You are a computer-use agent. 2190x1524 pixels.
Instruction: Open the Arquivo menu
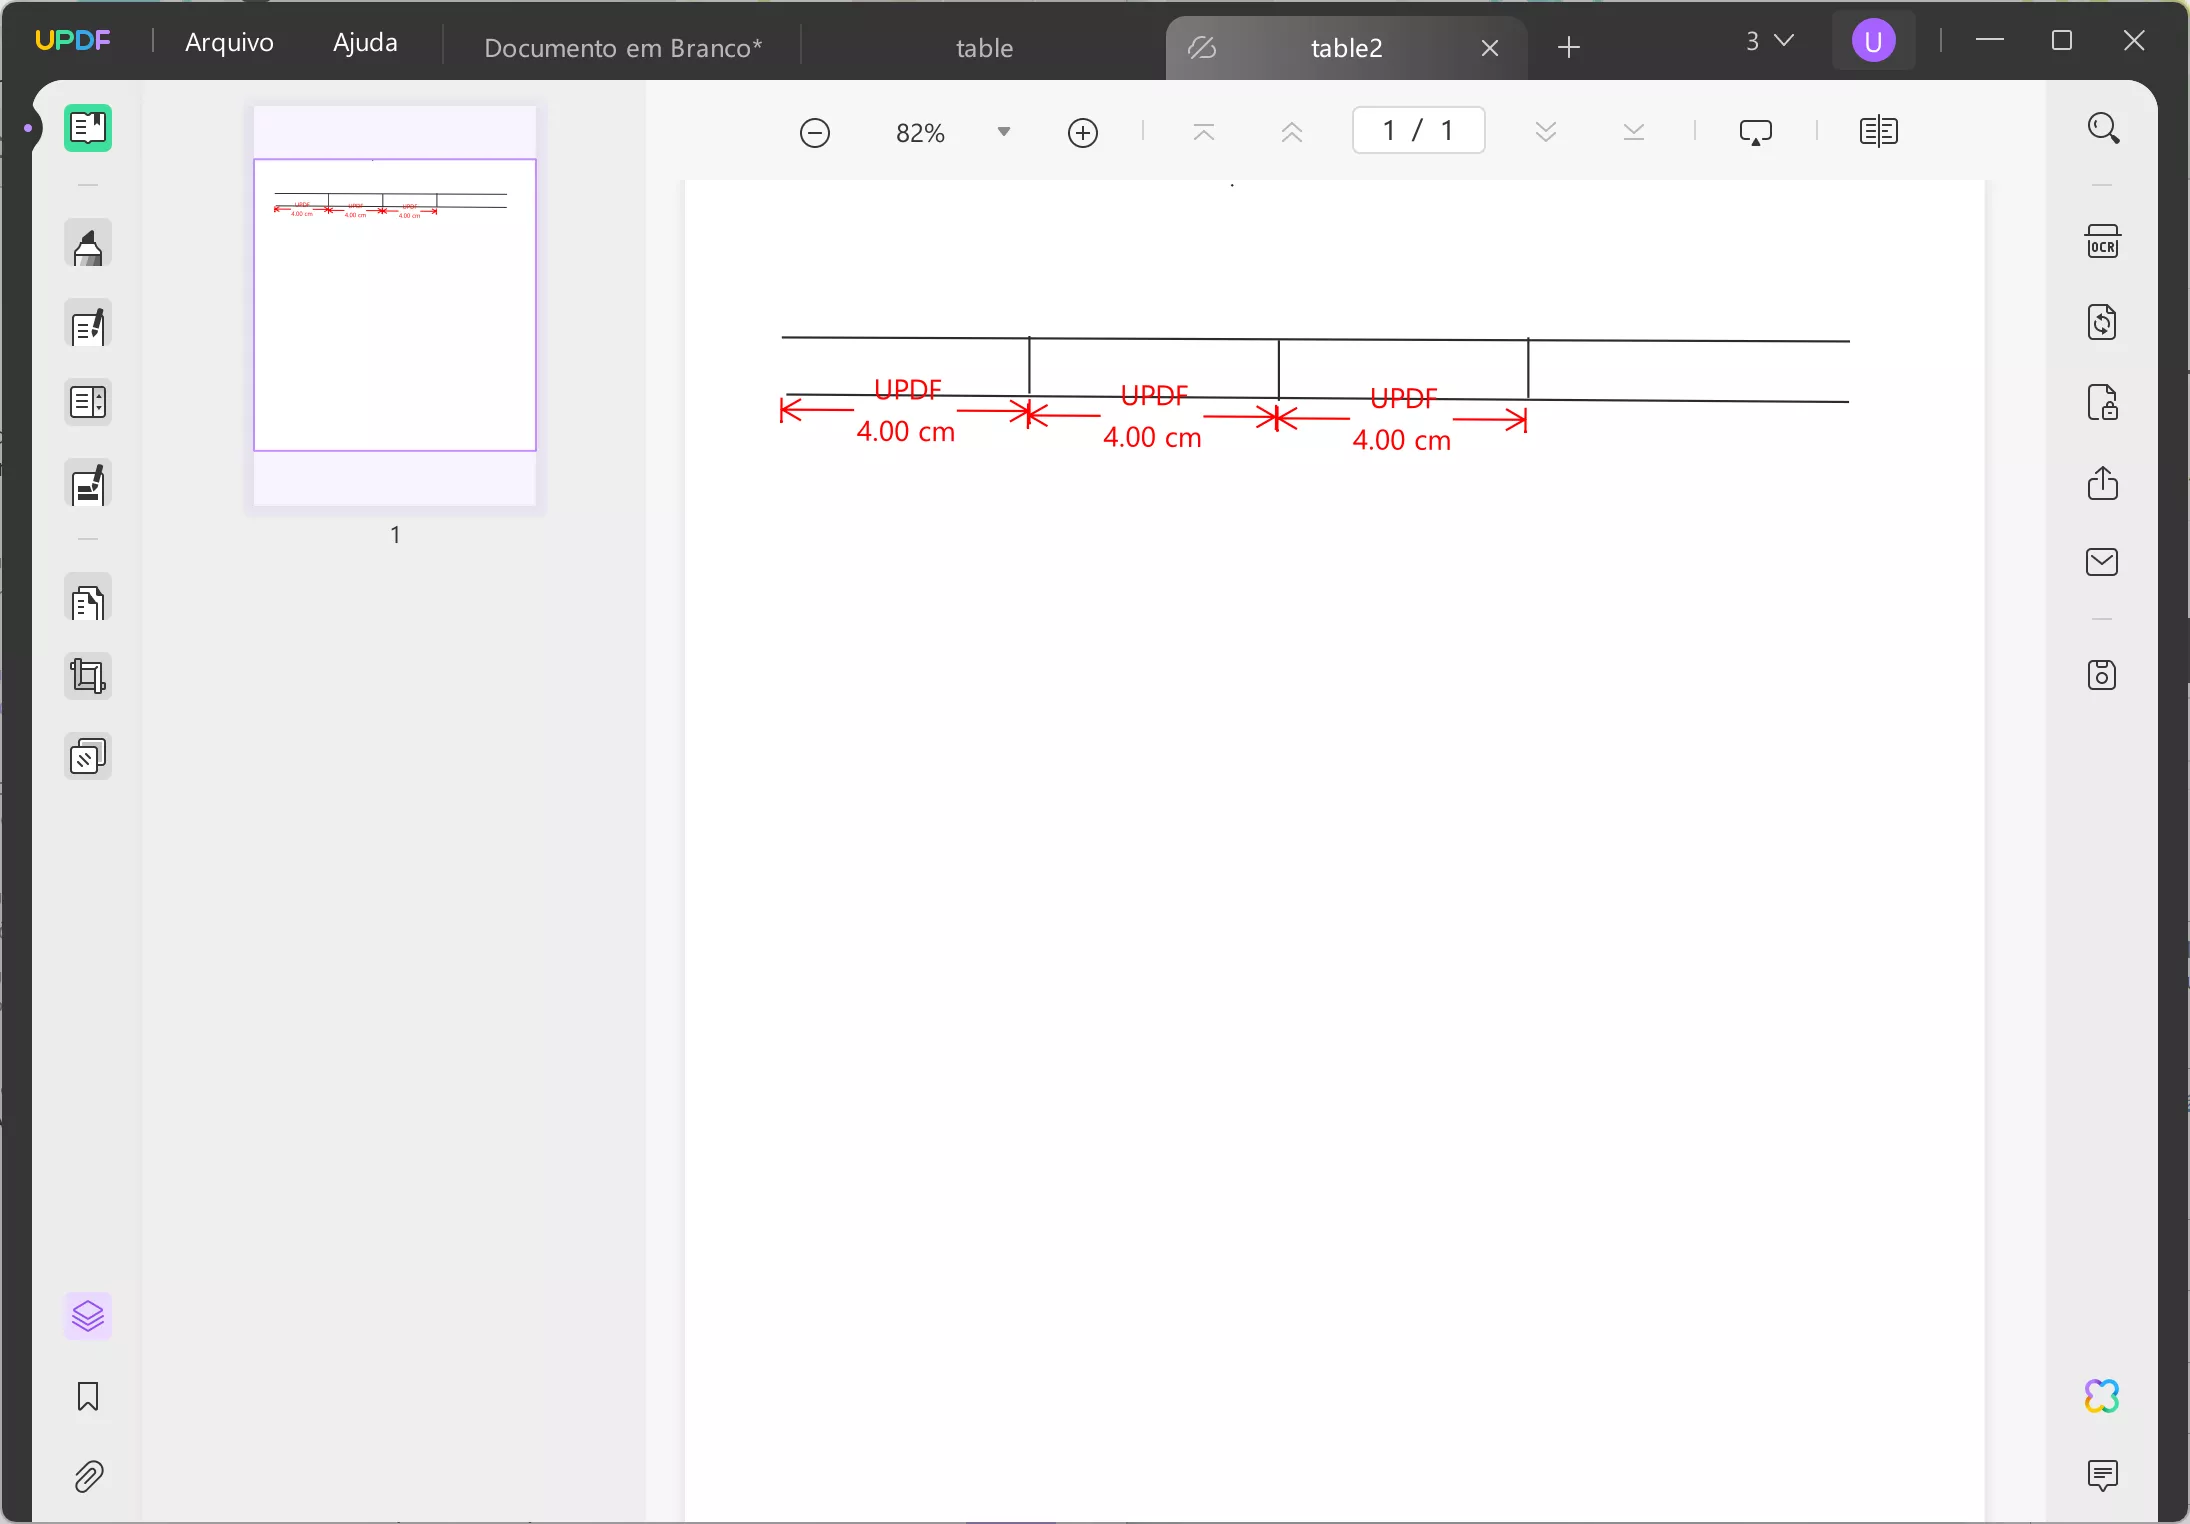pos(229,41)
